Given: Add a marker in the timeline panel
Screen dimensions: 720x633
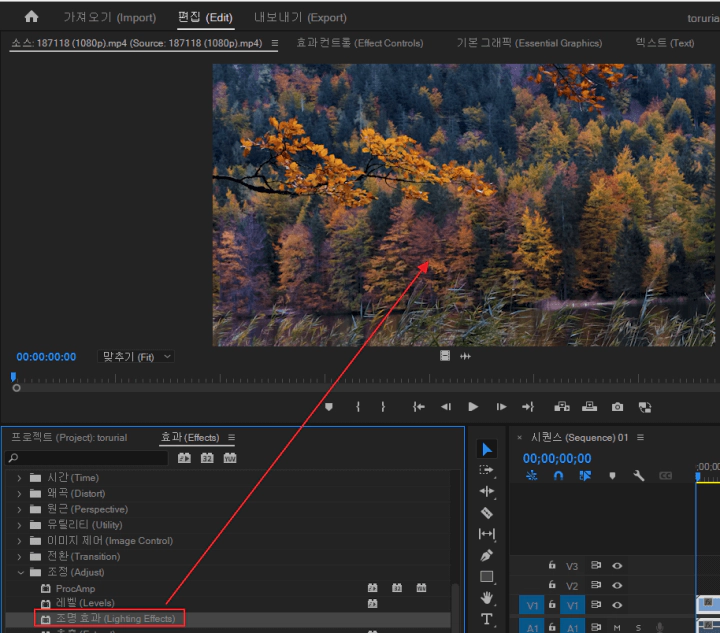Looking at the screenshot, I should point(612,476).
